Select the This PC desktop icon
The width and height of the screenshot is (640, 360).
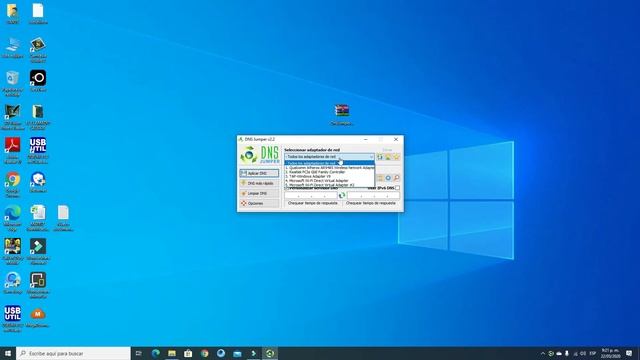(x=12, y=44)
